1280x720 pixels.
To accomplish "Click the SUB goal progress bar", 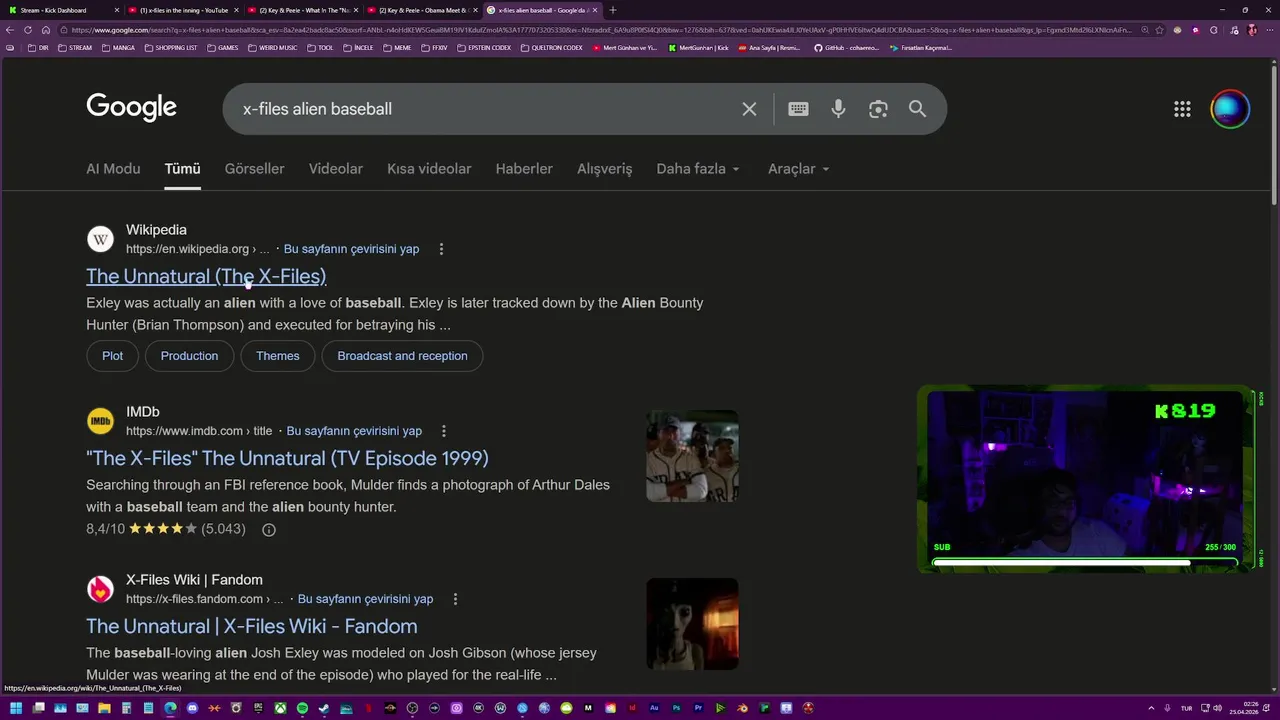I will 1084,562.
